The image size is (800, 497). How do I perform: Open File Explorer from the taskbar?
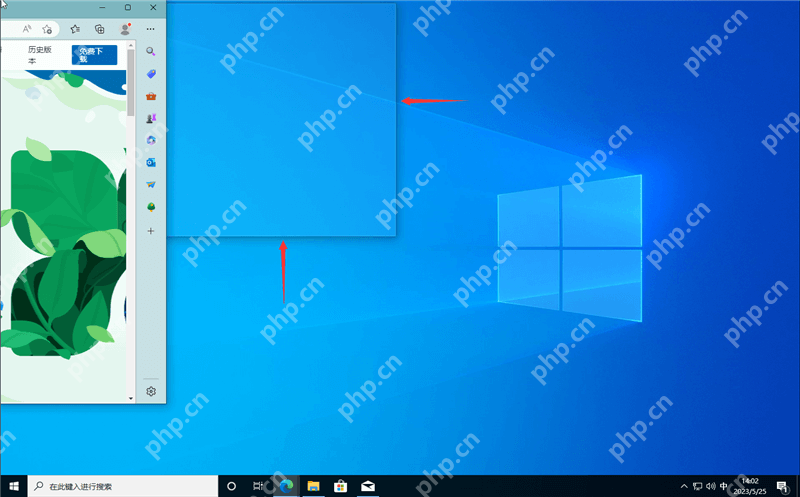(313, 486)
